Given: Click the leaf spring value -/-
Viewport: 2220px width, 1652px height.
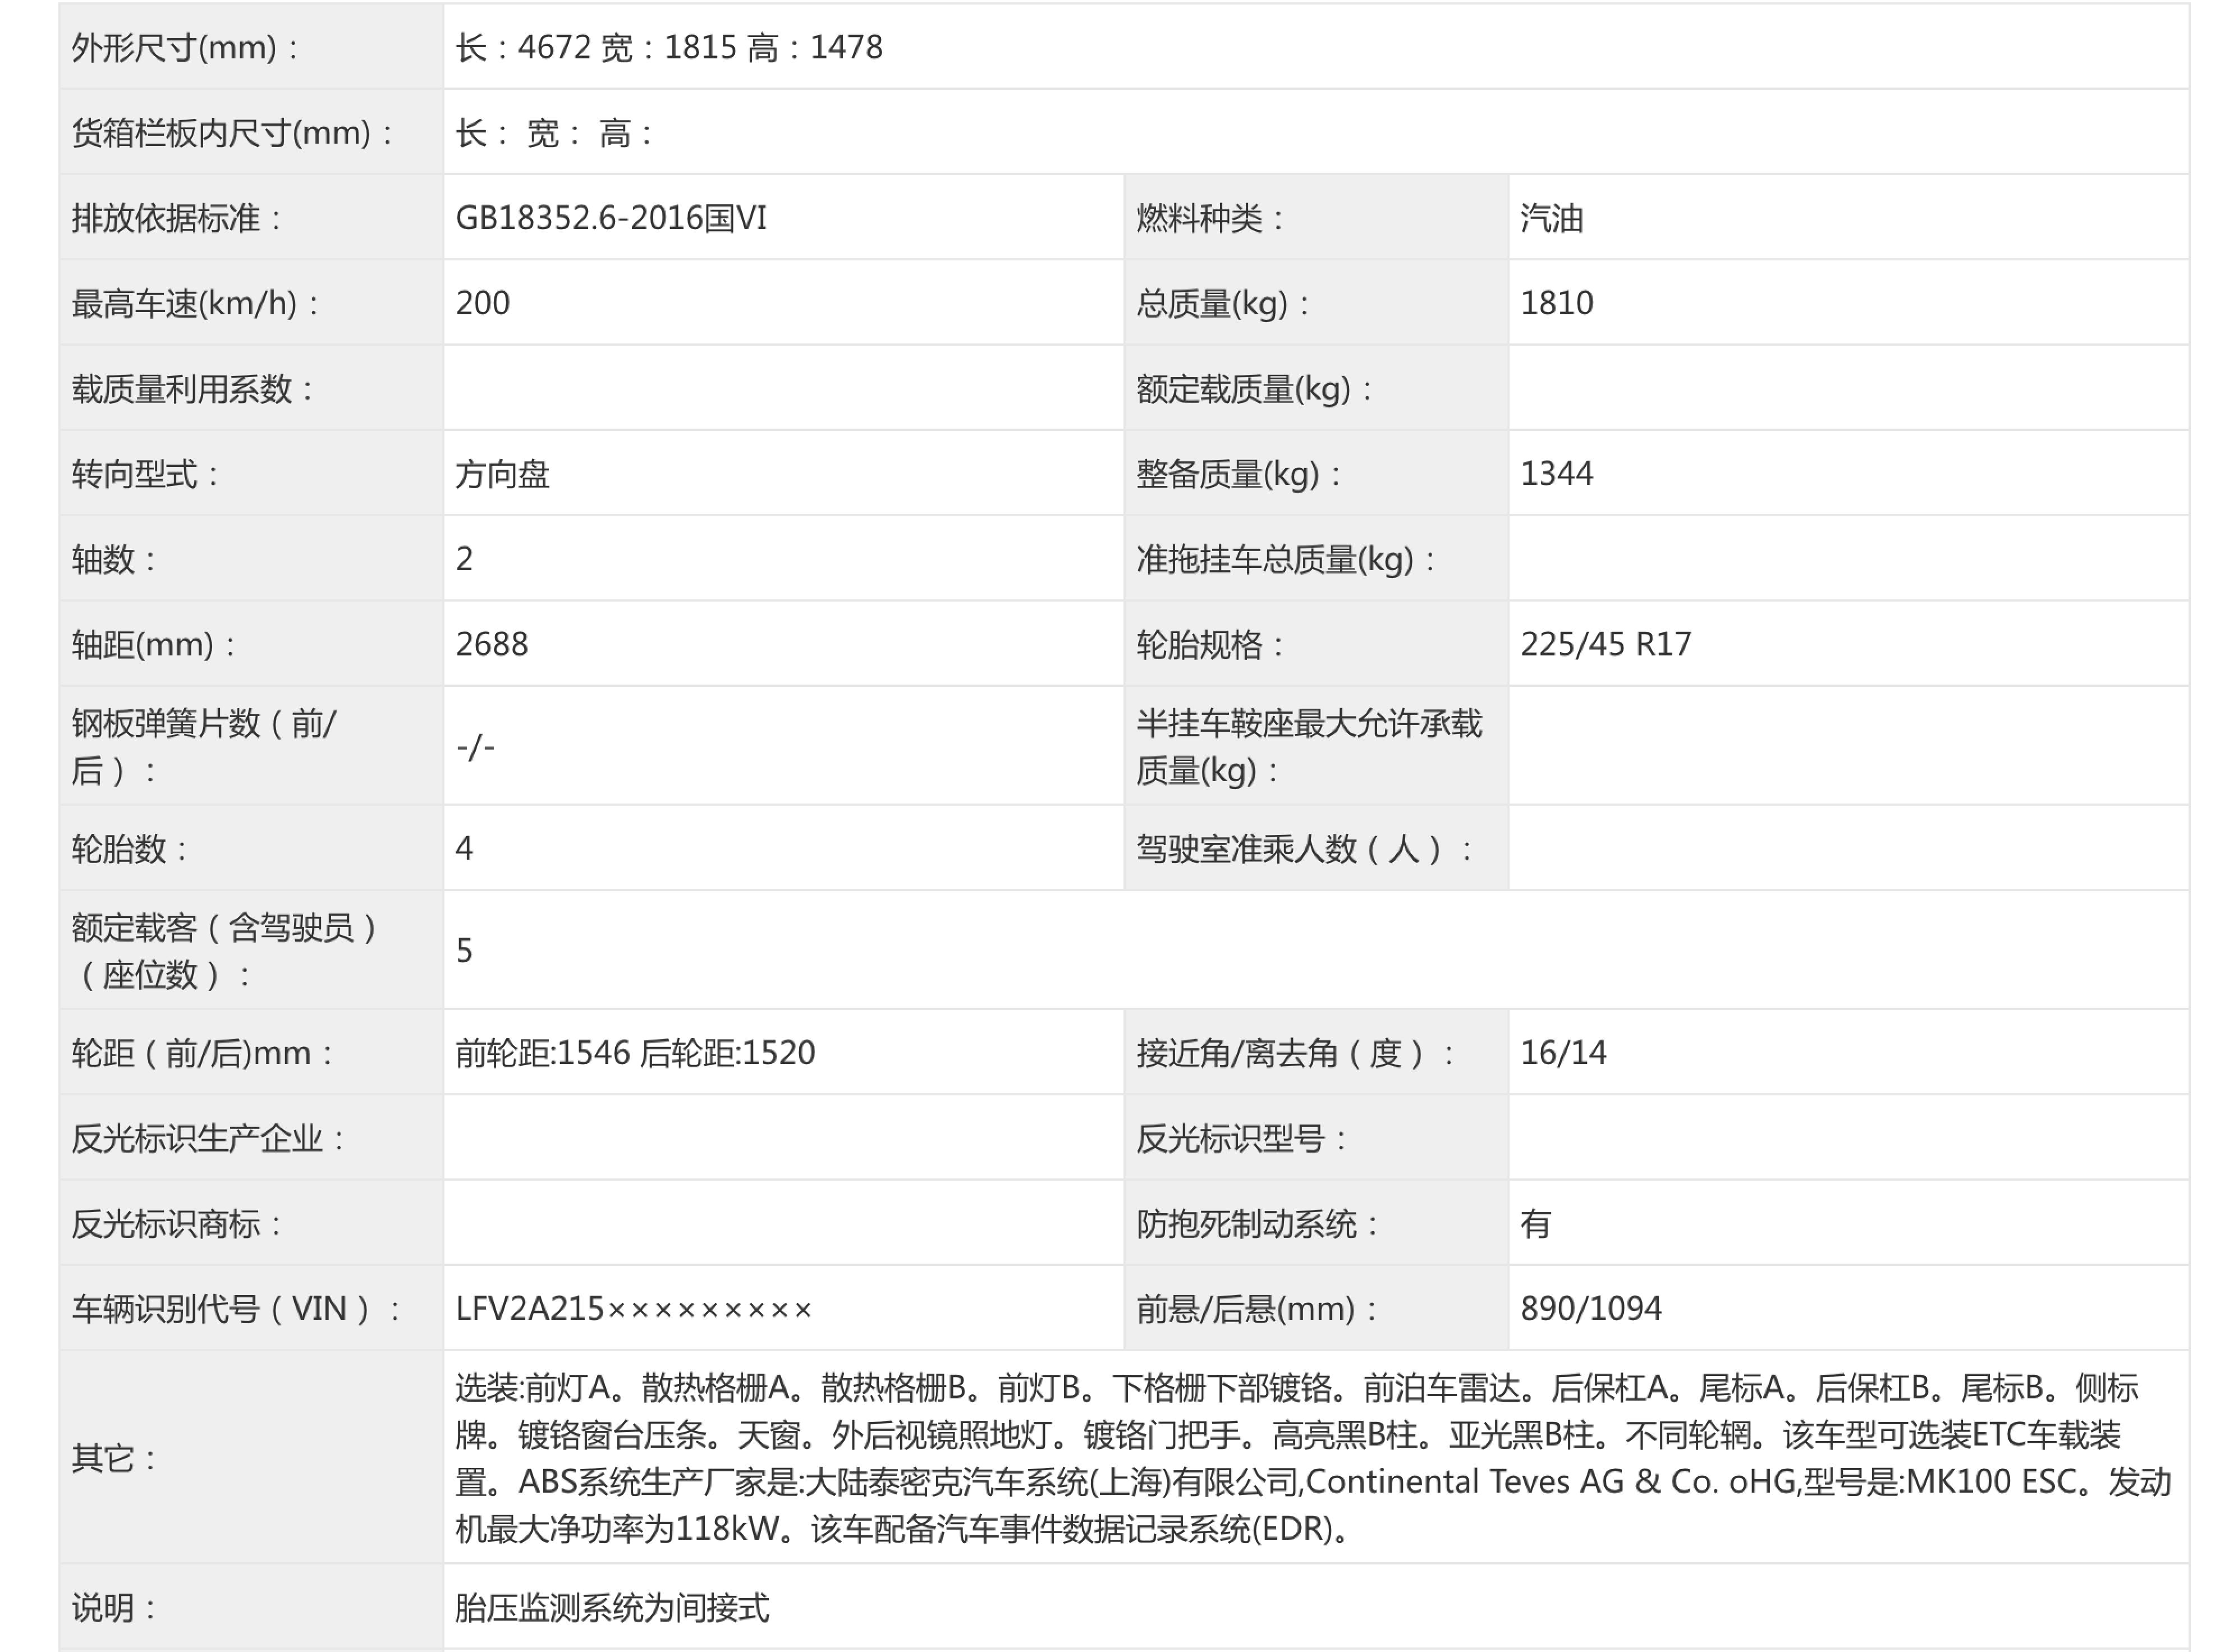Looking at the screenshot, I should [475, 746].
